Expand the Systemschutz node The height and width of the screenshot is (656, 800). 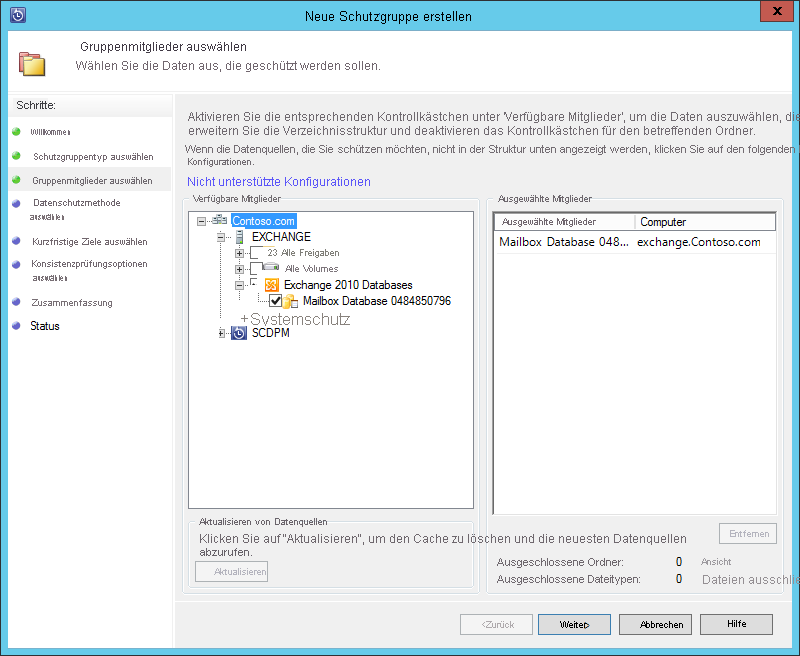click(244, 319)
